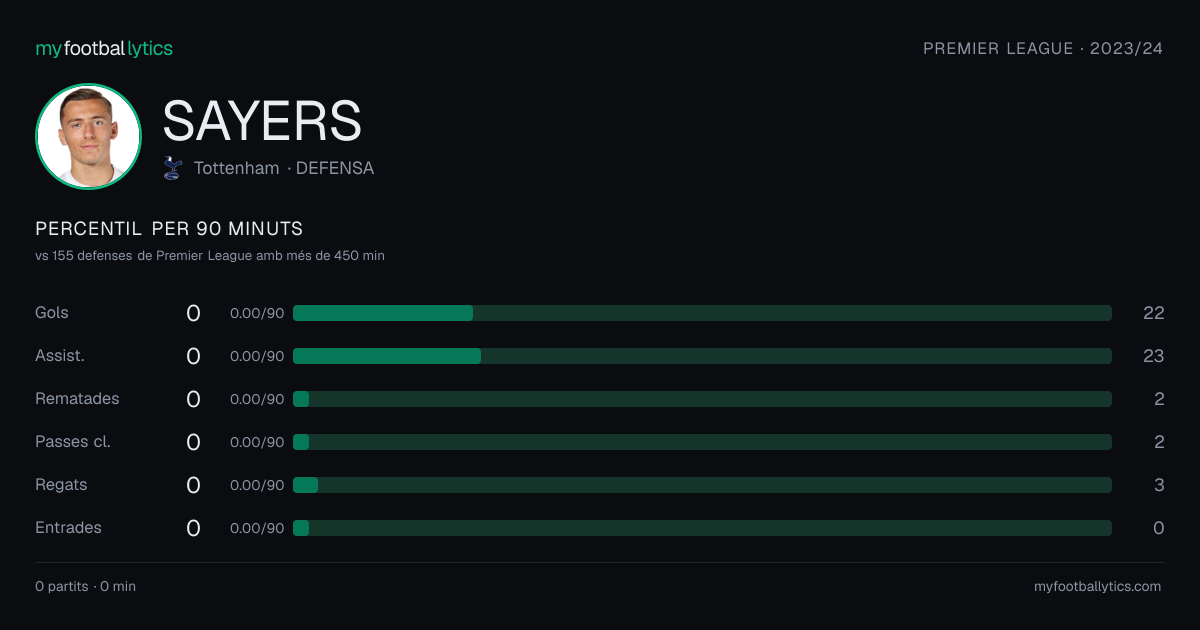Screen dimensions: 1200x630
Task: Click the Regats percentile bar
Action: 702,485
